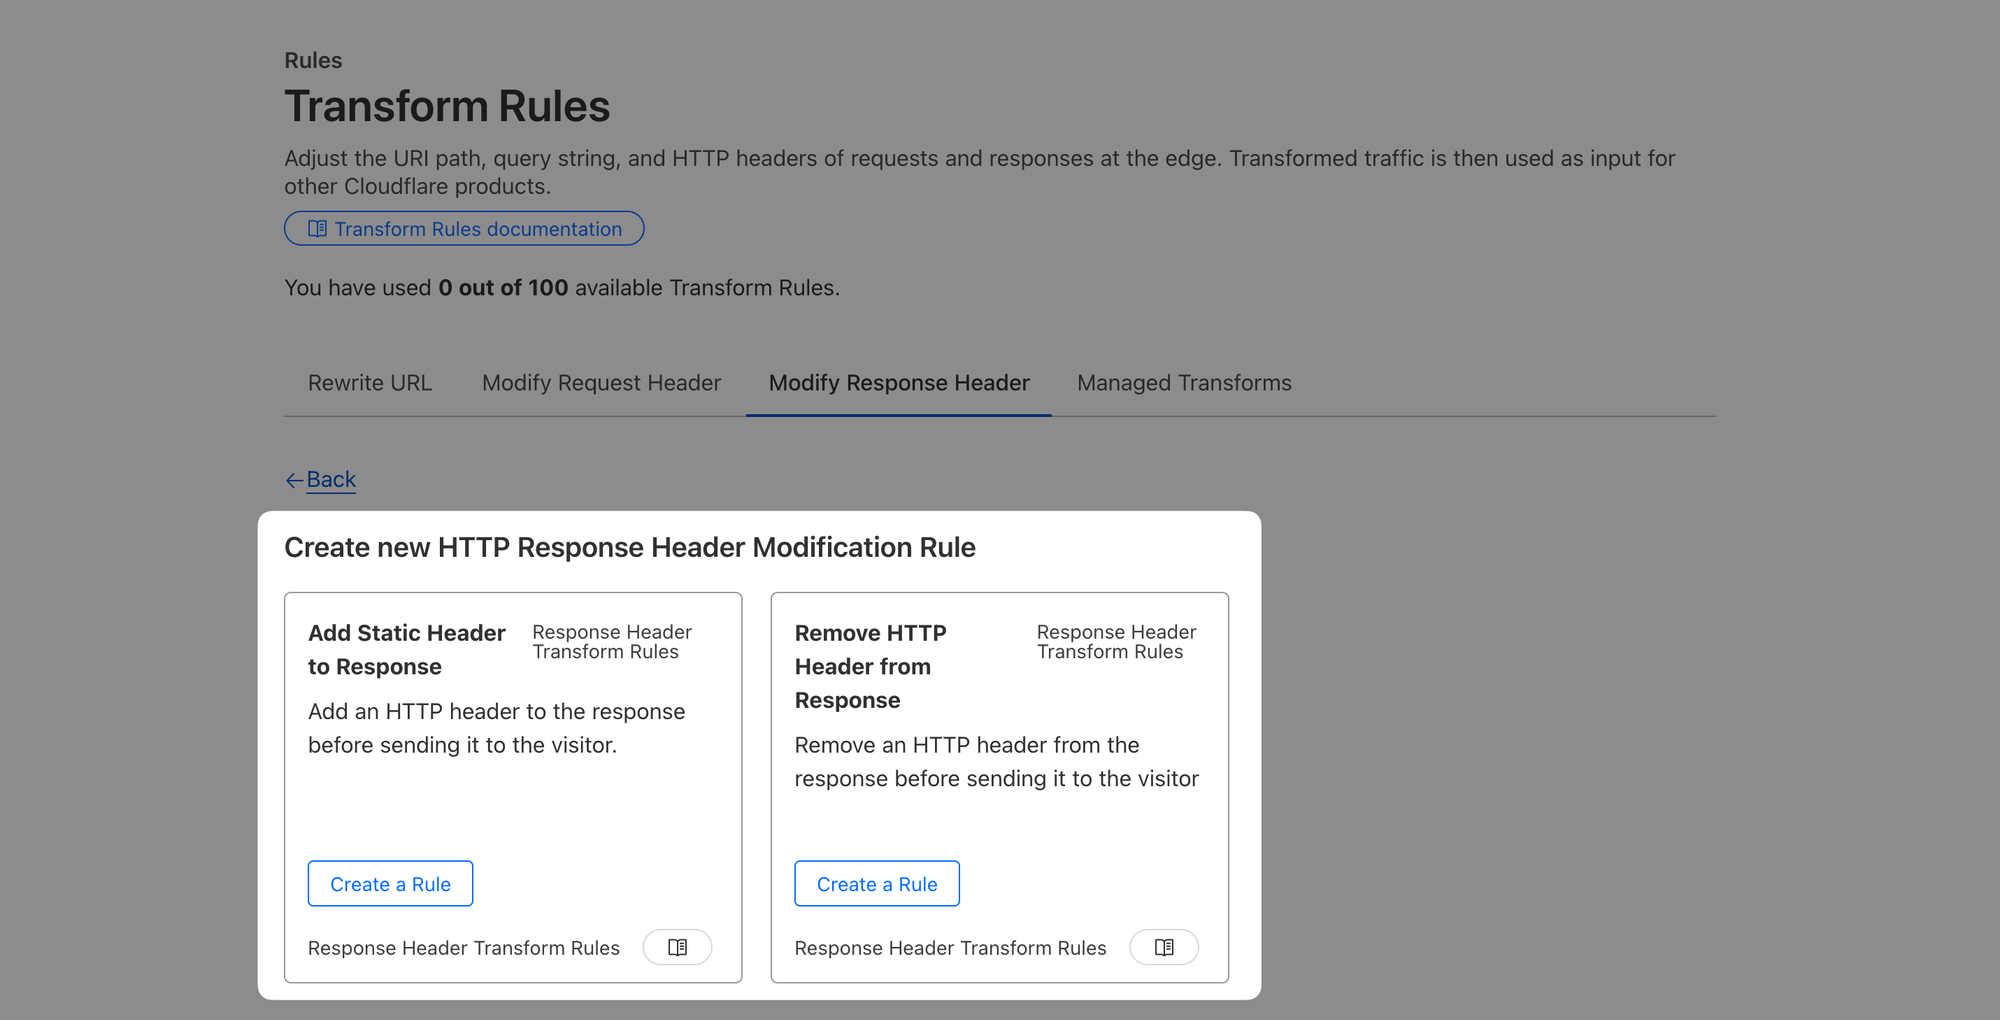
Task: Open docs book icon in Remove HTTP Header card
Action: click(1164, 947)
